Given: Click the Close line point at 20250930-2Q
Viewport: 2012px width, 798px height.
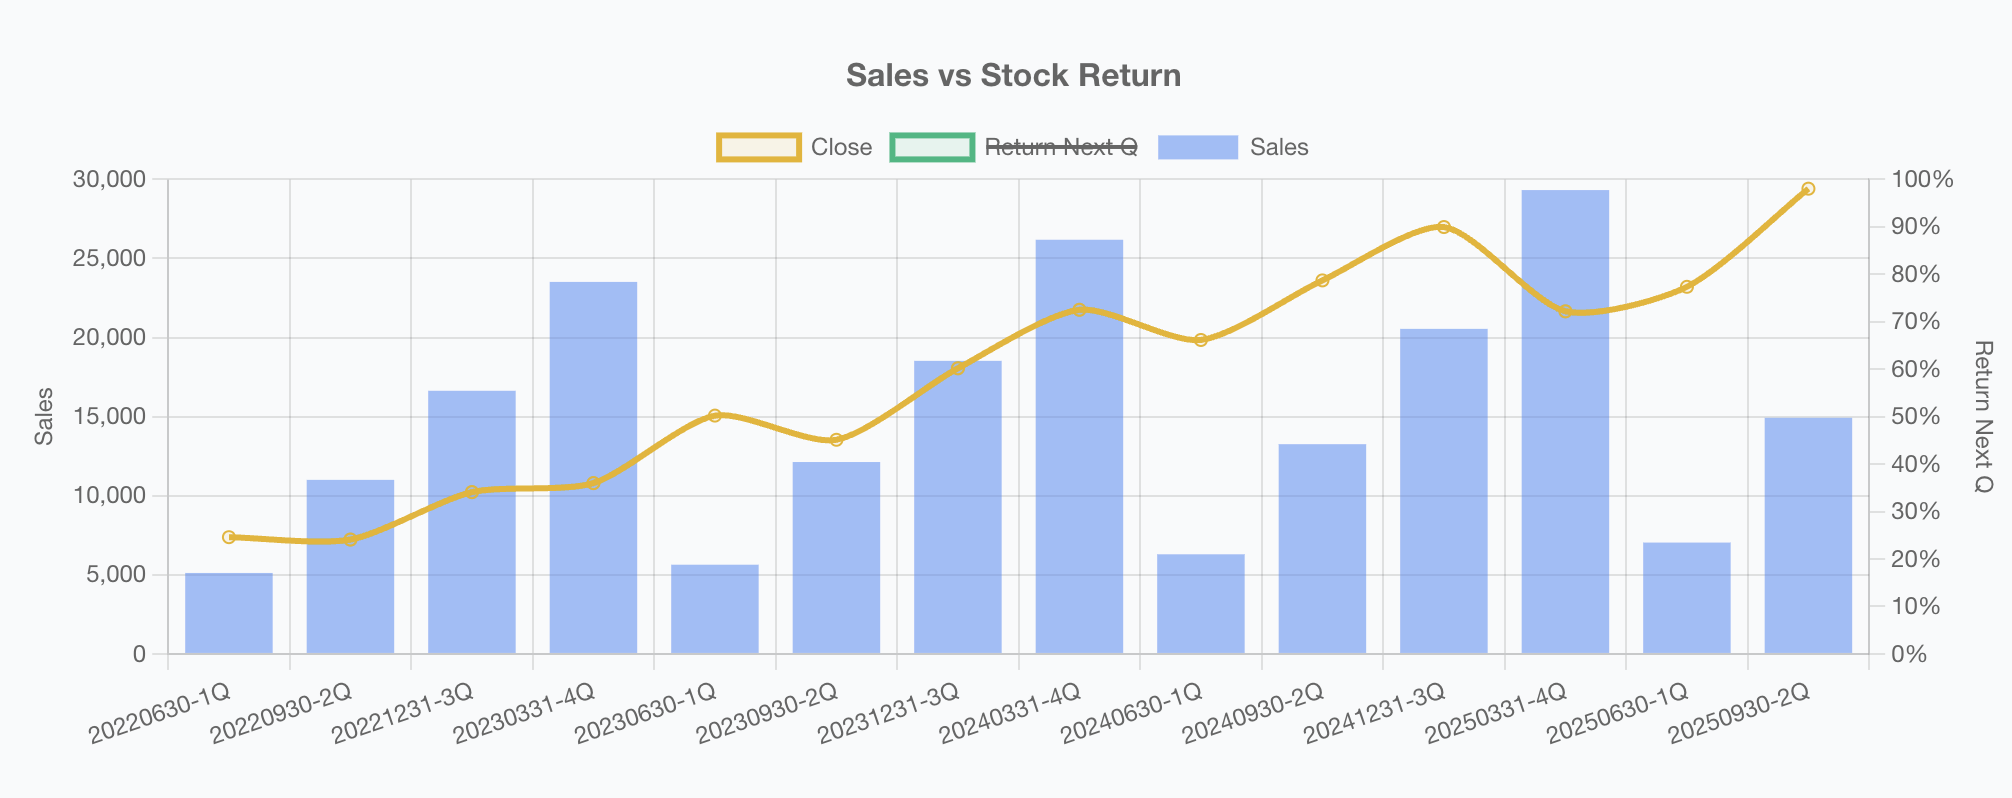Looking at the screenshot, I should click(1808, 189).
